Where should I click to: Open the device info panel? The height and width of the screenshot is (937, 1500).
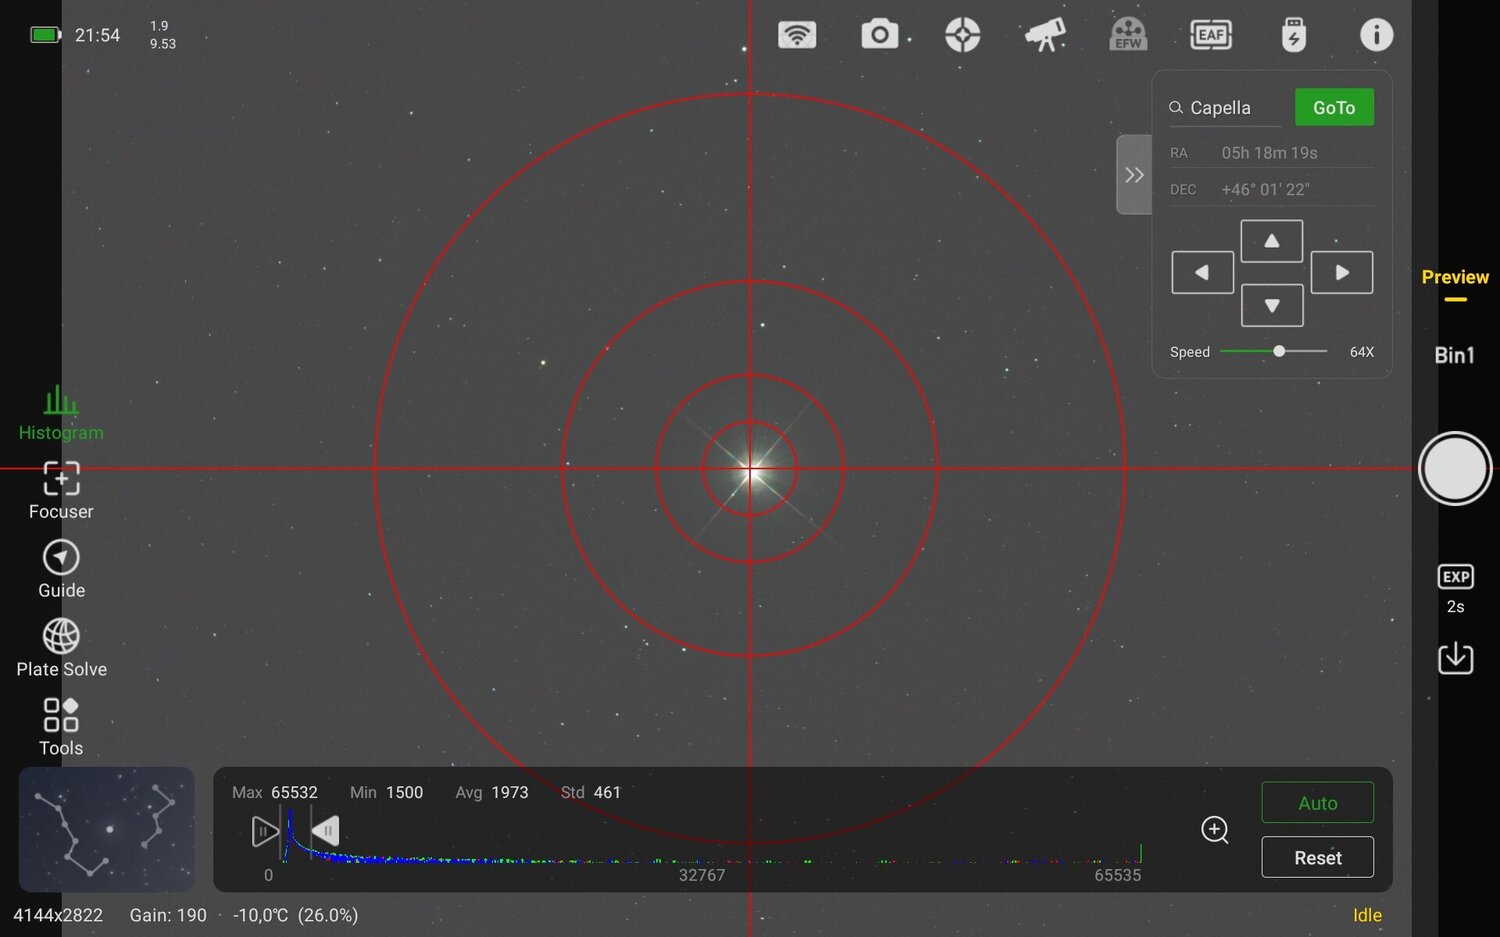[1376, 34]
